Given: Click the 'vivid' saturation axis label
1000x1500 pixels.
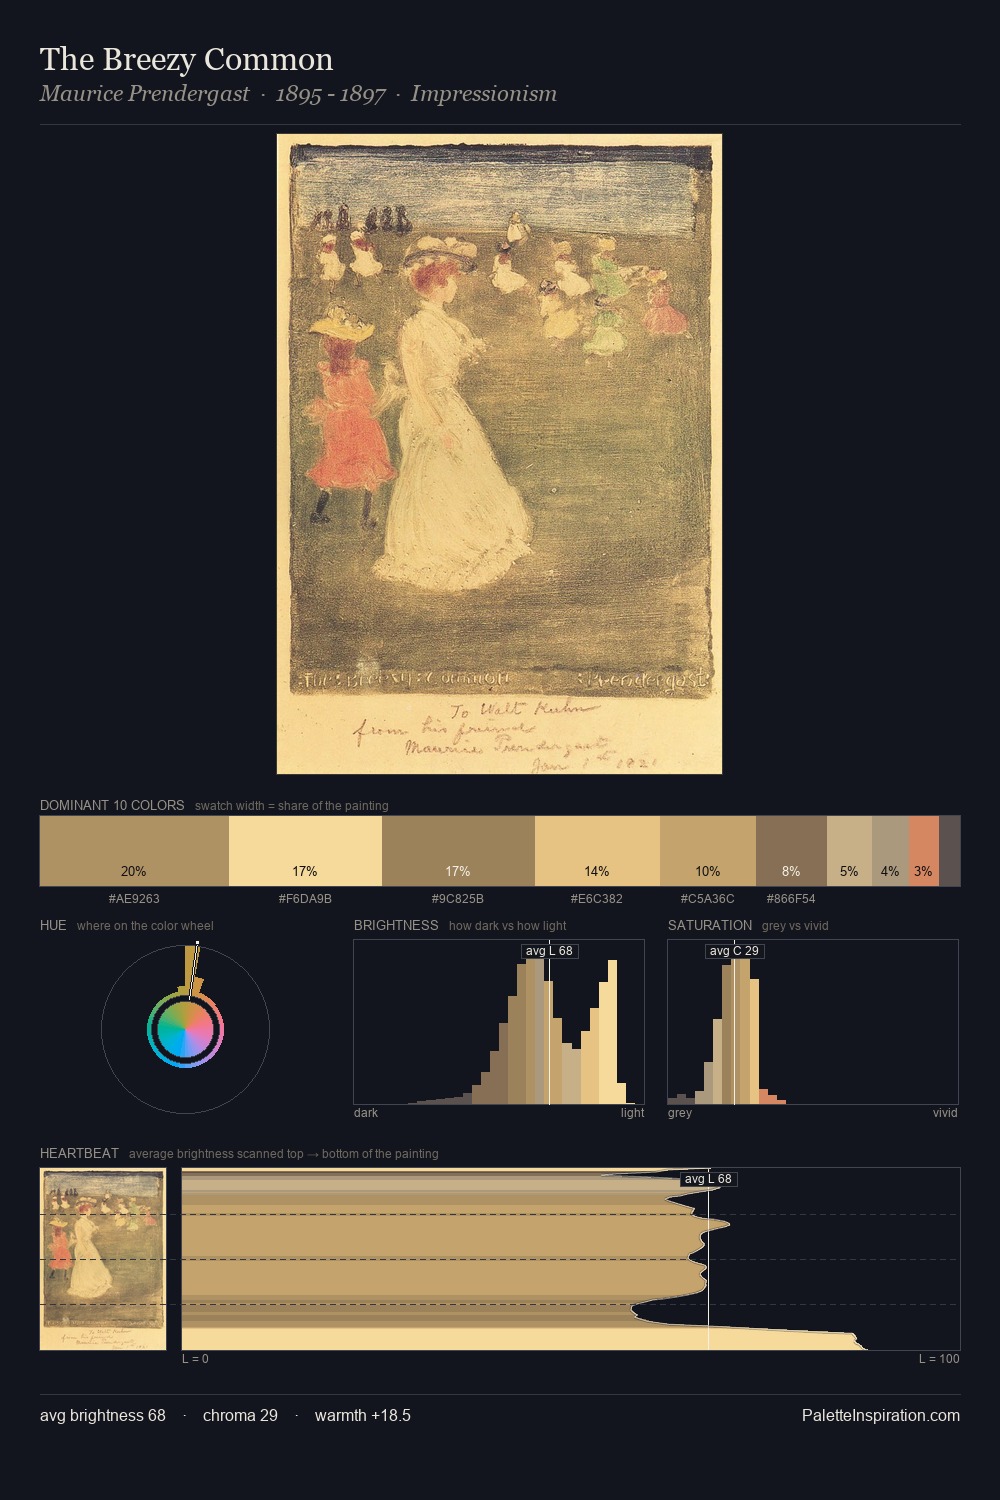Looking at the screenshot, I should 945,1113.
